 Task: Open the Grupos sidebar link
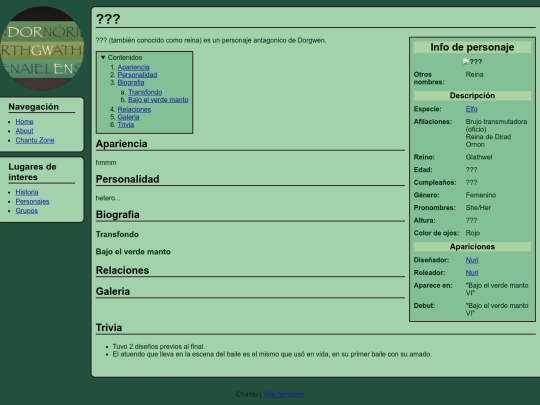tap(27, 210)
